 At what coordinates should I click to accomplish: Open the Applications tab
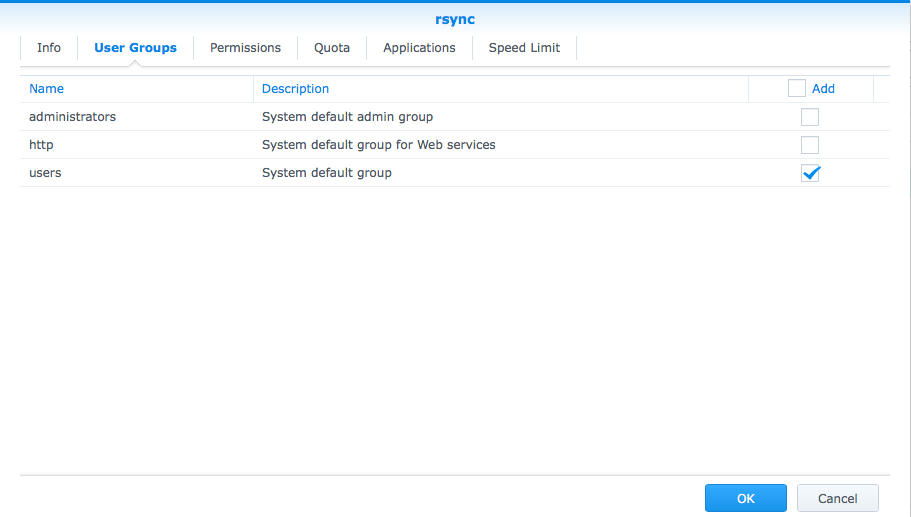(419, 48)
